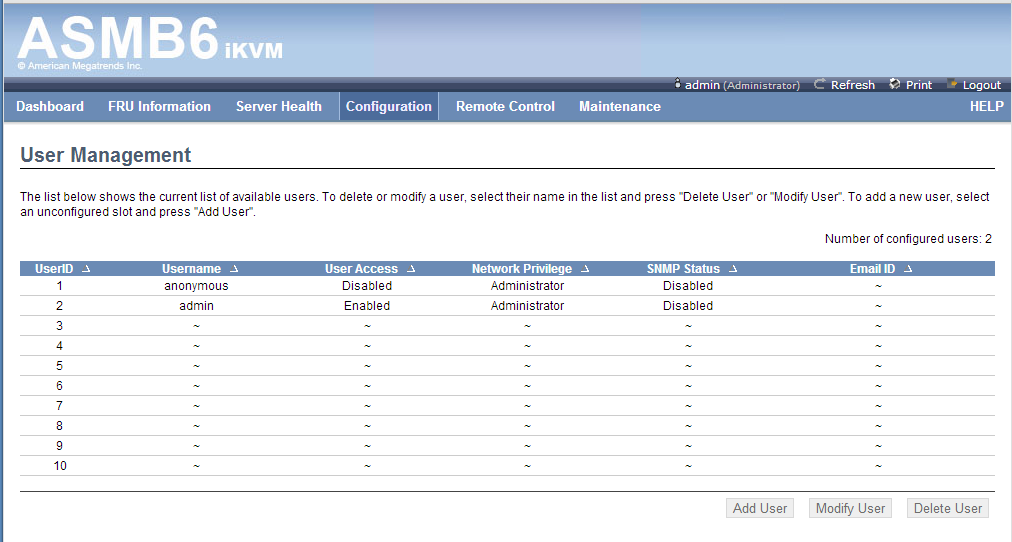Click Number of configured users text
Screen dimensions: 1012x542
pos(908,239)
